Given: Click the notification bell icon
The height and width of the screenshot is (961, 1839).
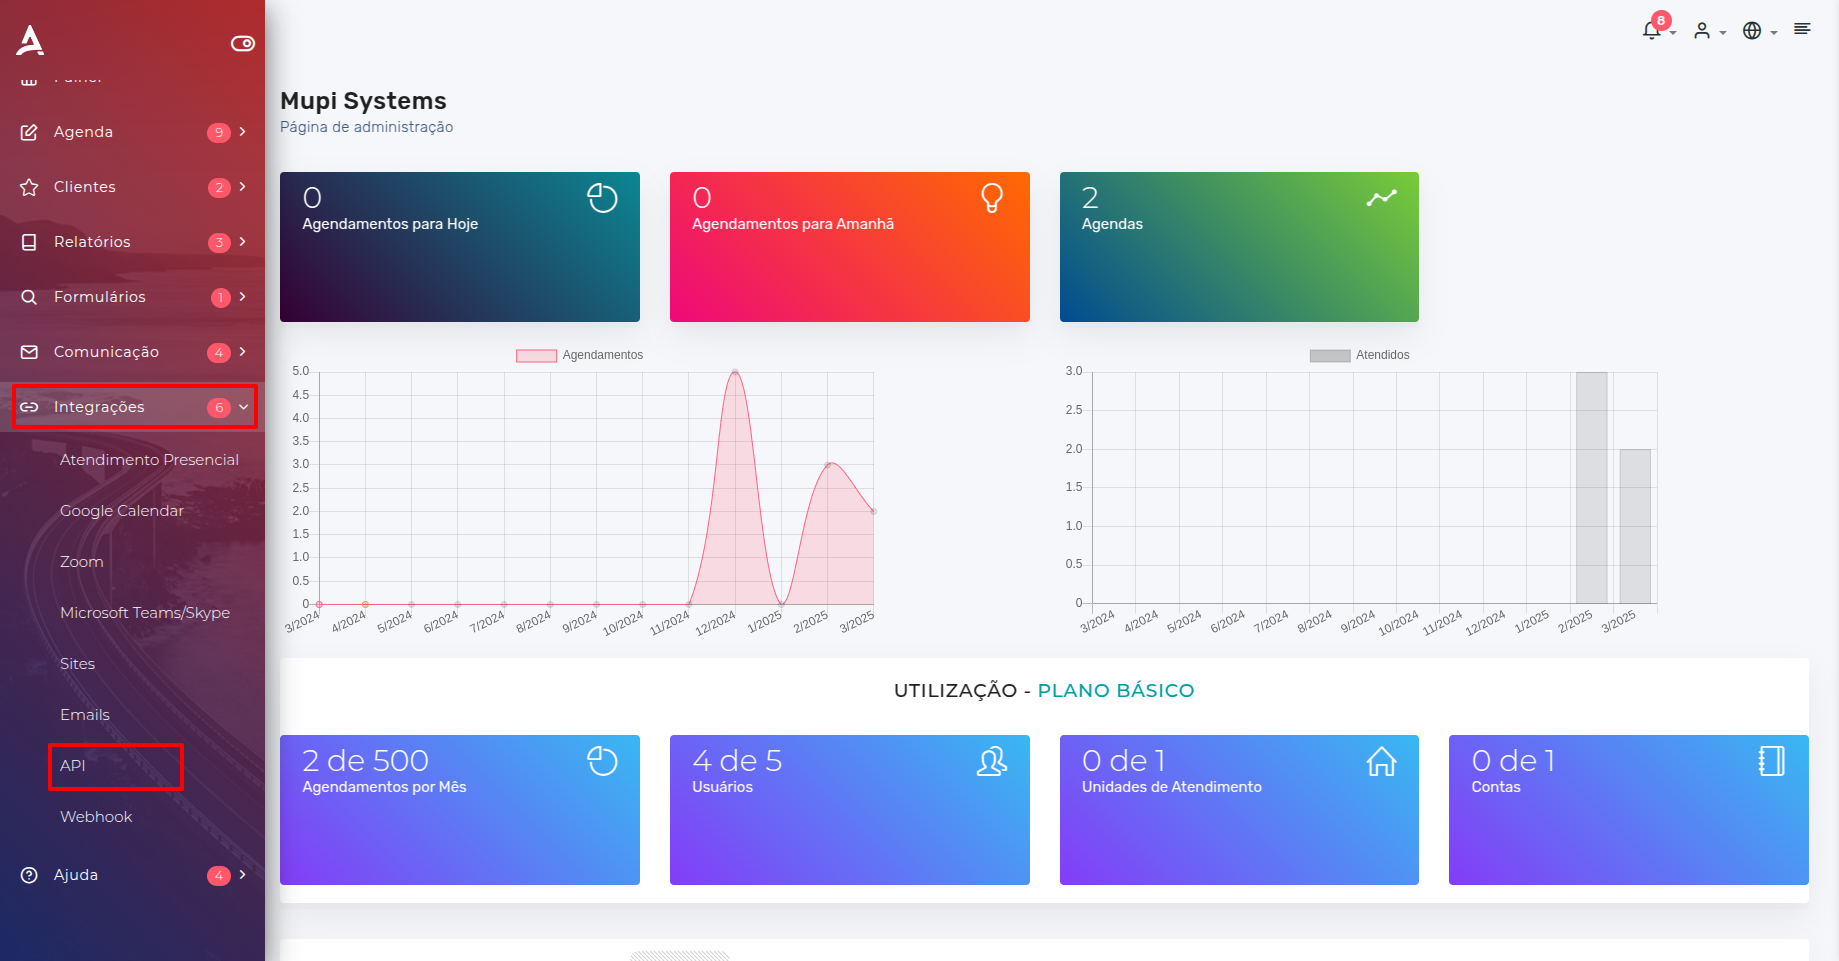Looking at the screenshot, I should click(x=1651, y=30).
